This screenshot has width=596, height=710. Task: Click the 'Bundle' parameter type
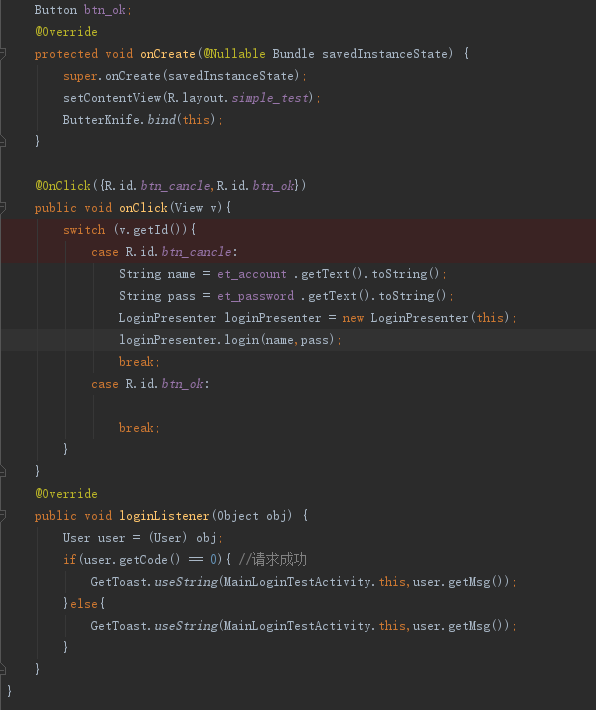click(x=293, y=54)
